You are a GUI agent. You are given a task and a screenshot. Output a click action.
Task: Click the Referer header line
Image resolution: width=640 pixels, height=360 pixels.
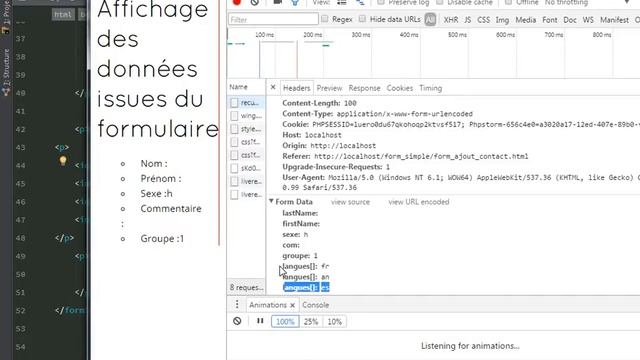[405, 156]
